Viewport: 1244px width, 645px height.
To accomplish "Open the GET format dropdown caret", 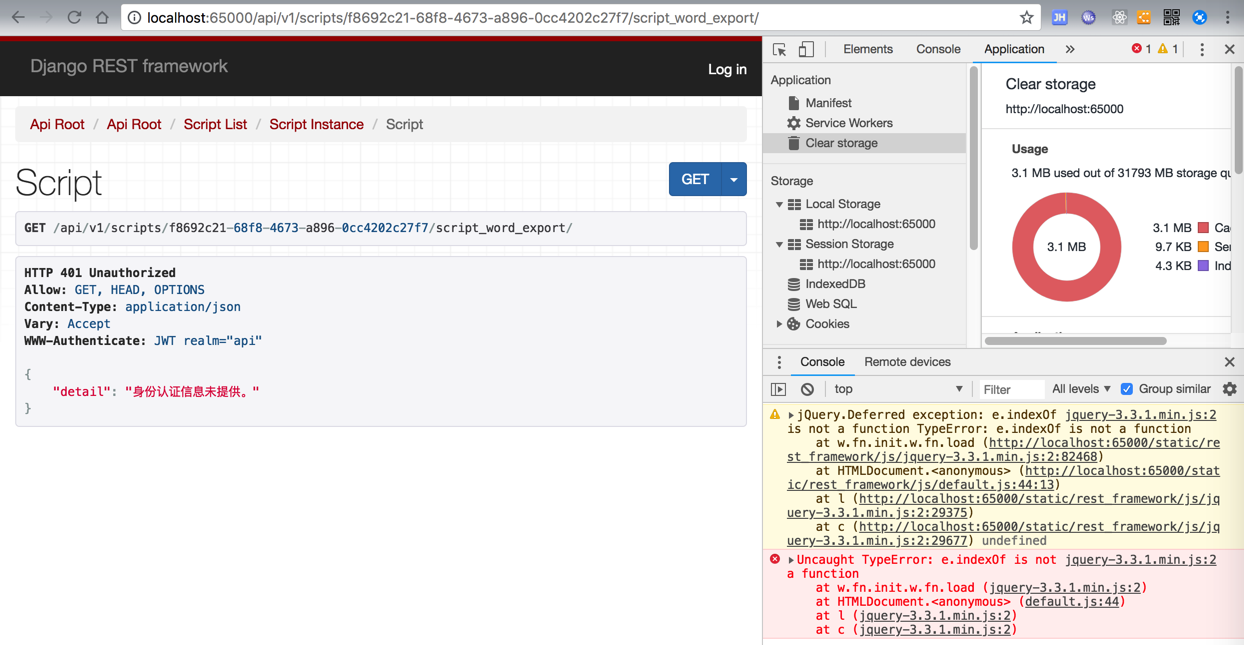I will point(734,179).
